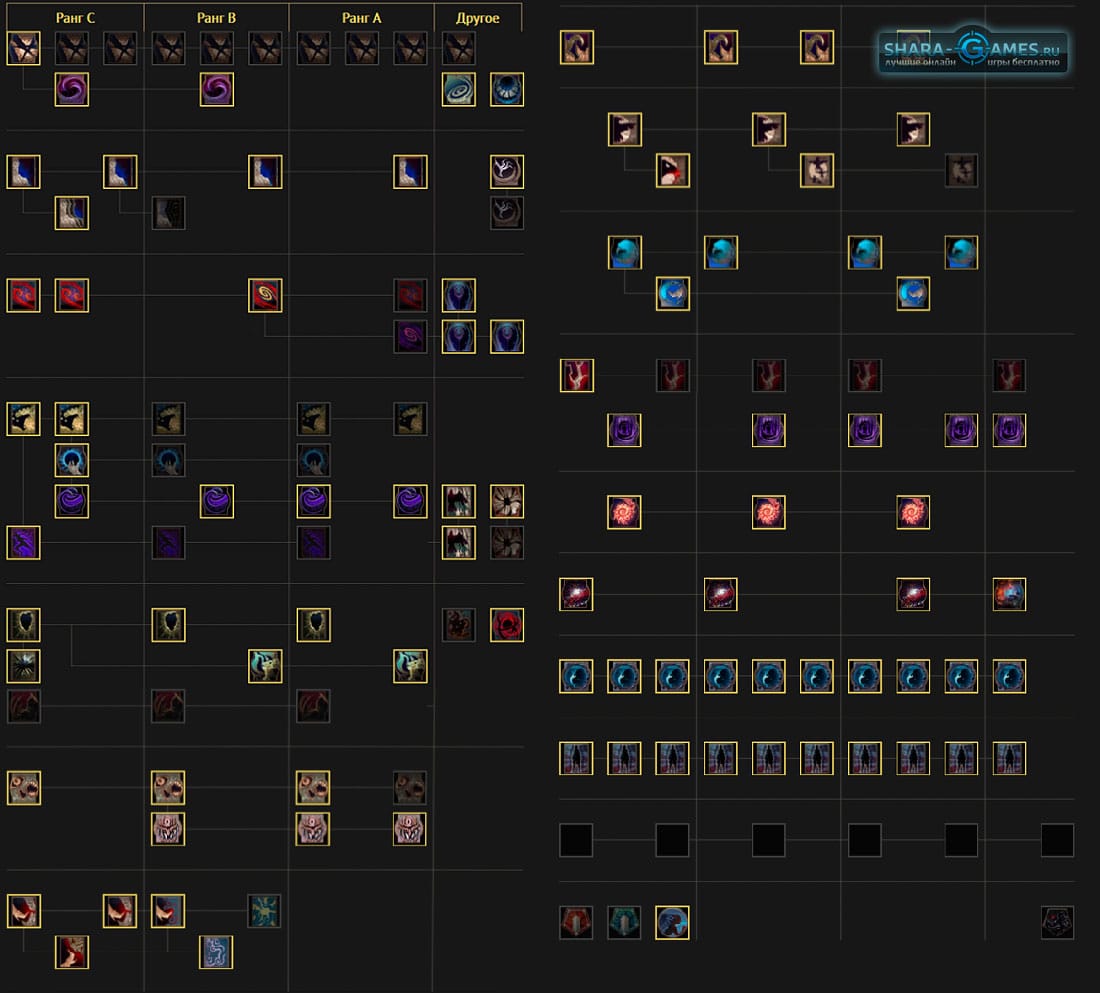Choose the fiery blue orb skill in right panel
The height and width of the screenshot is (993, 1100).
point(1010,594)
